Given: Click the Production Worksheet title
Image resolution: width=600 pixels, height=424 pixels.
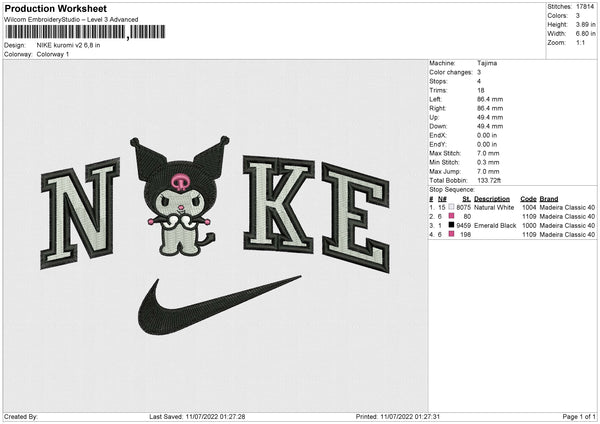Looking at the screenshot, I should [x=55, y=8].
